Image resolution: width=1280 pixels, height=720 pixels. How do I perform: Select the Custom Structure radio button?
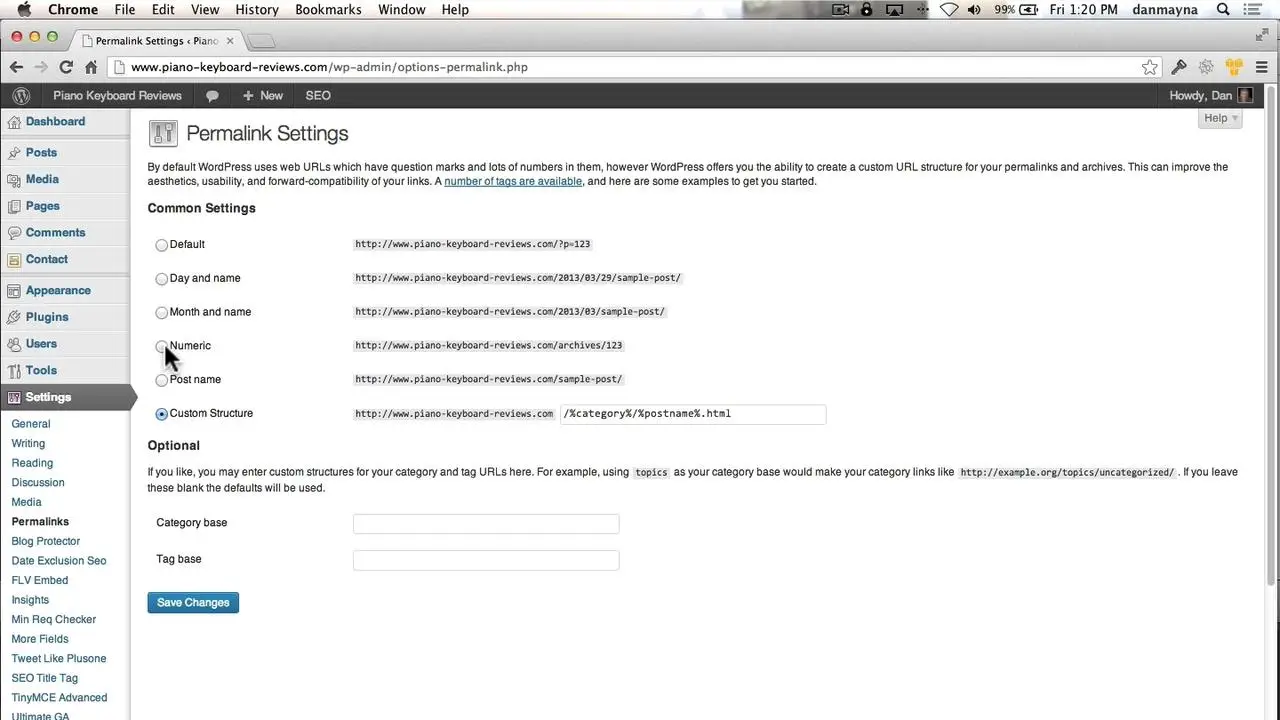coord(162,414)
